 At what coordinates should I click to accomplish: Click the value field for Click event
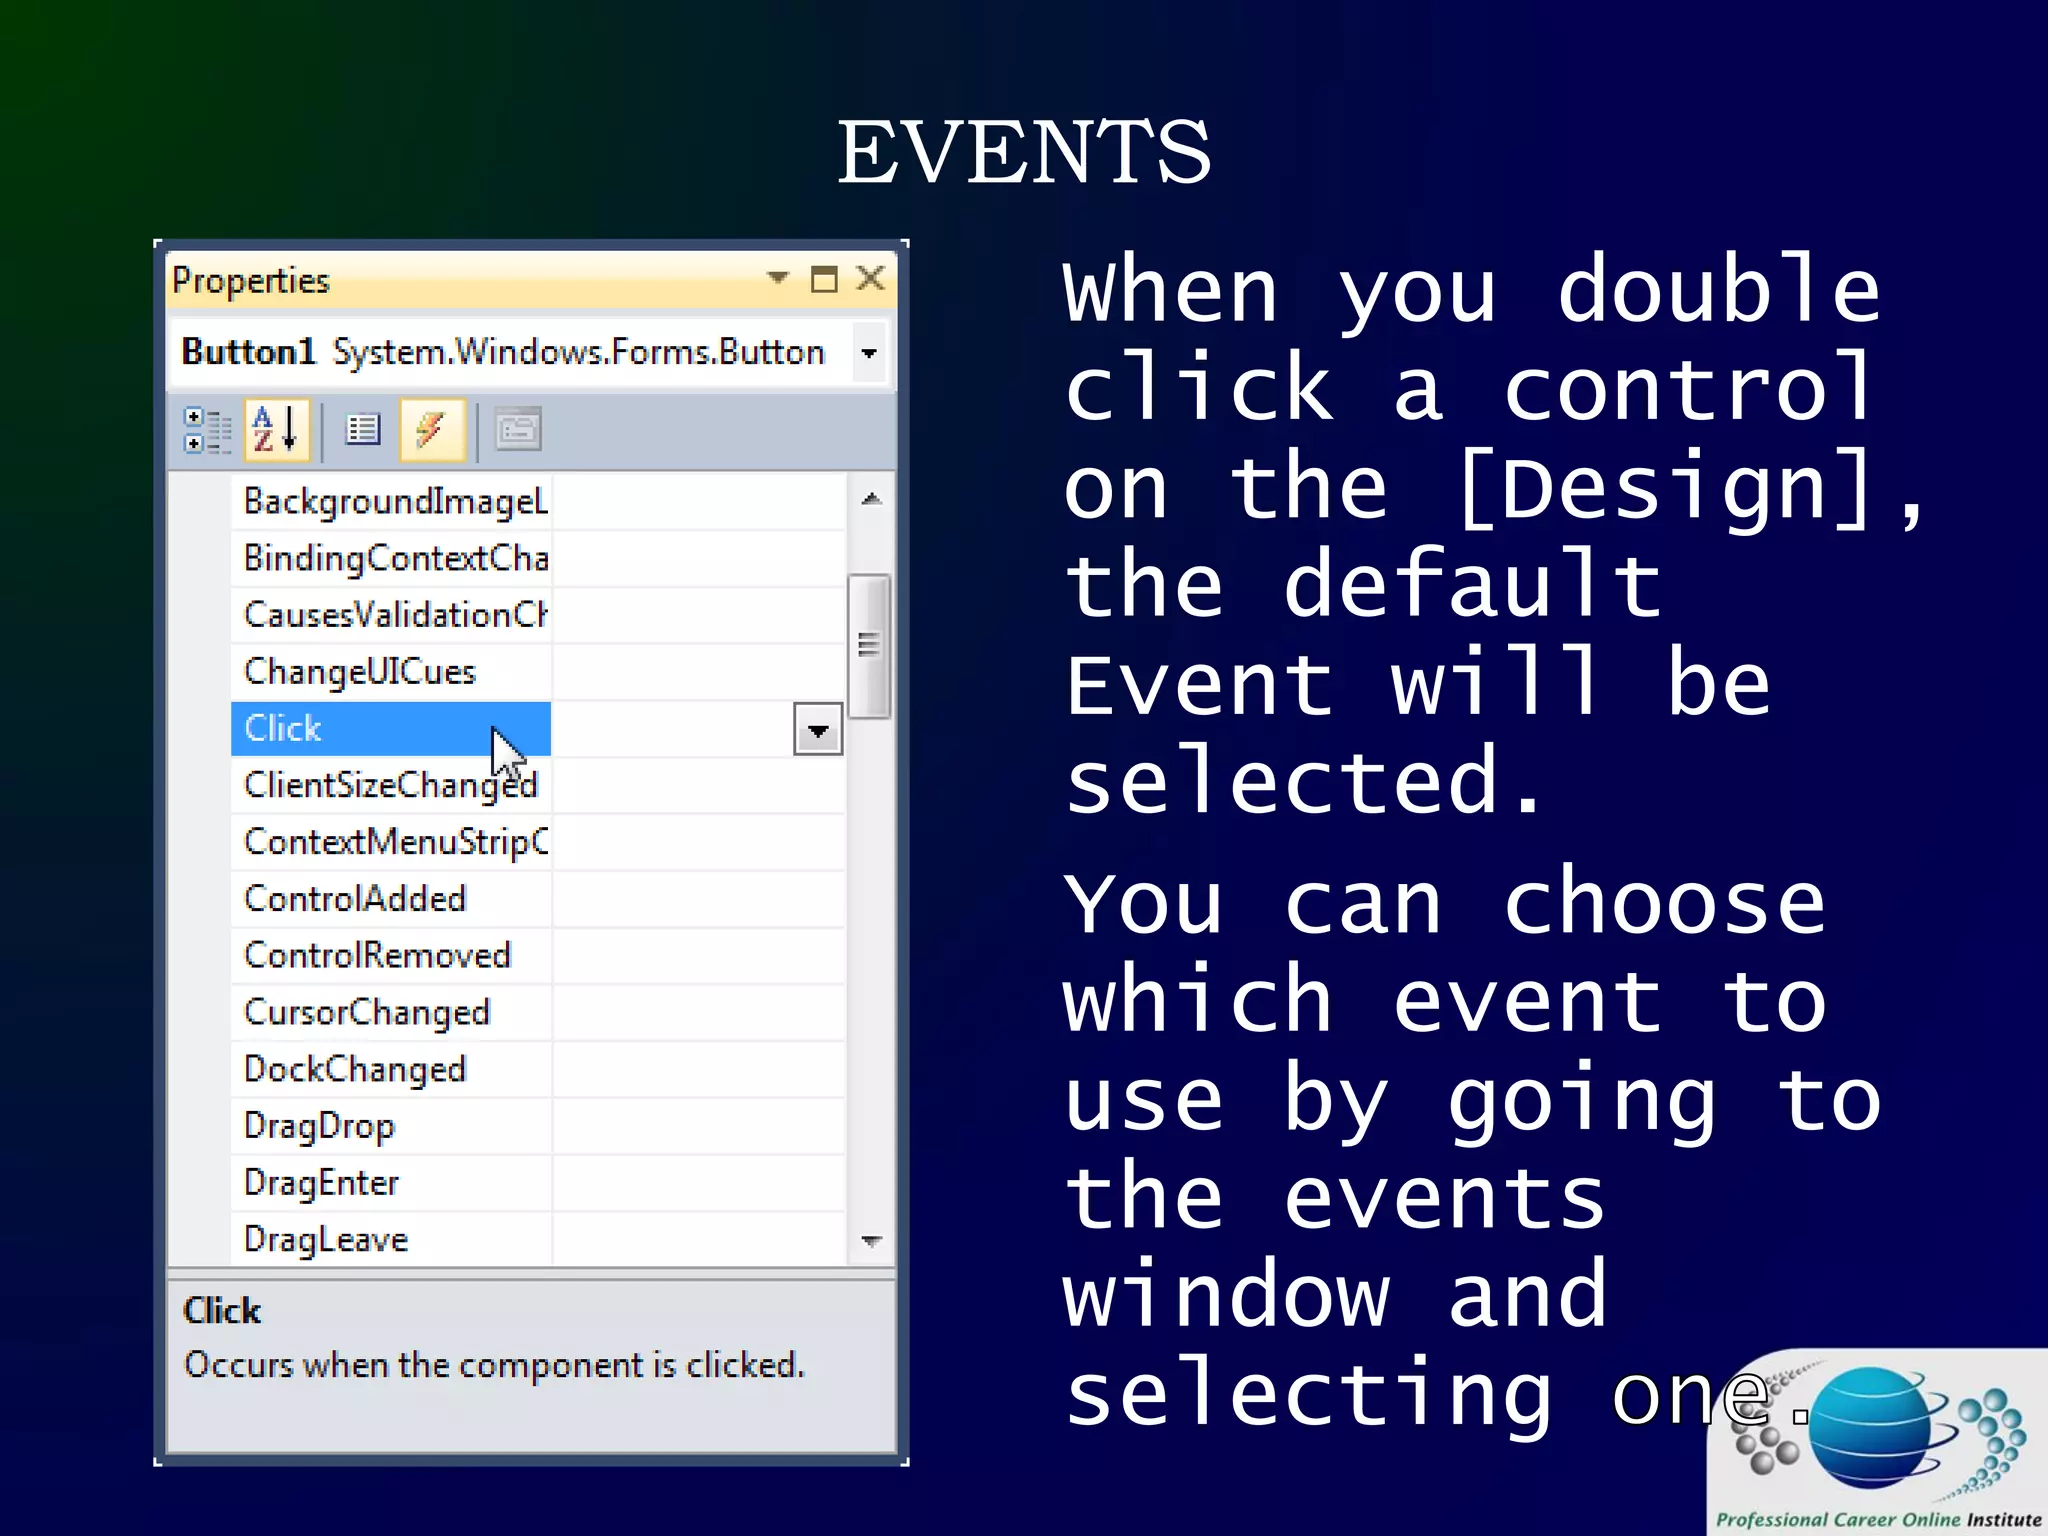click(x=673, y=729)
